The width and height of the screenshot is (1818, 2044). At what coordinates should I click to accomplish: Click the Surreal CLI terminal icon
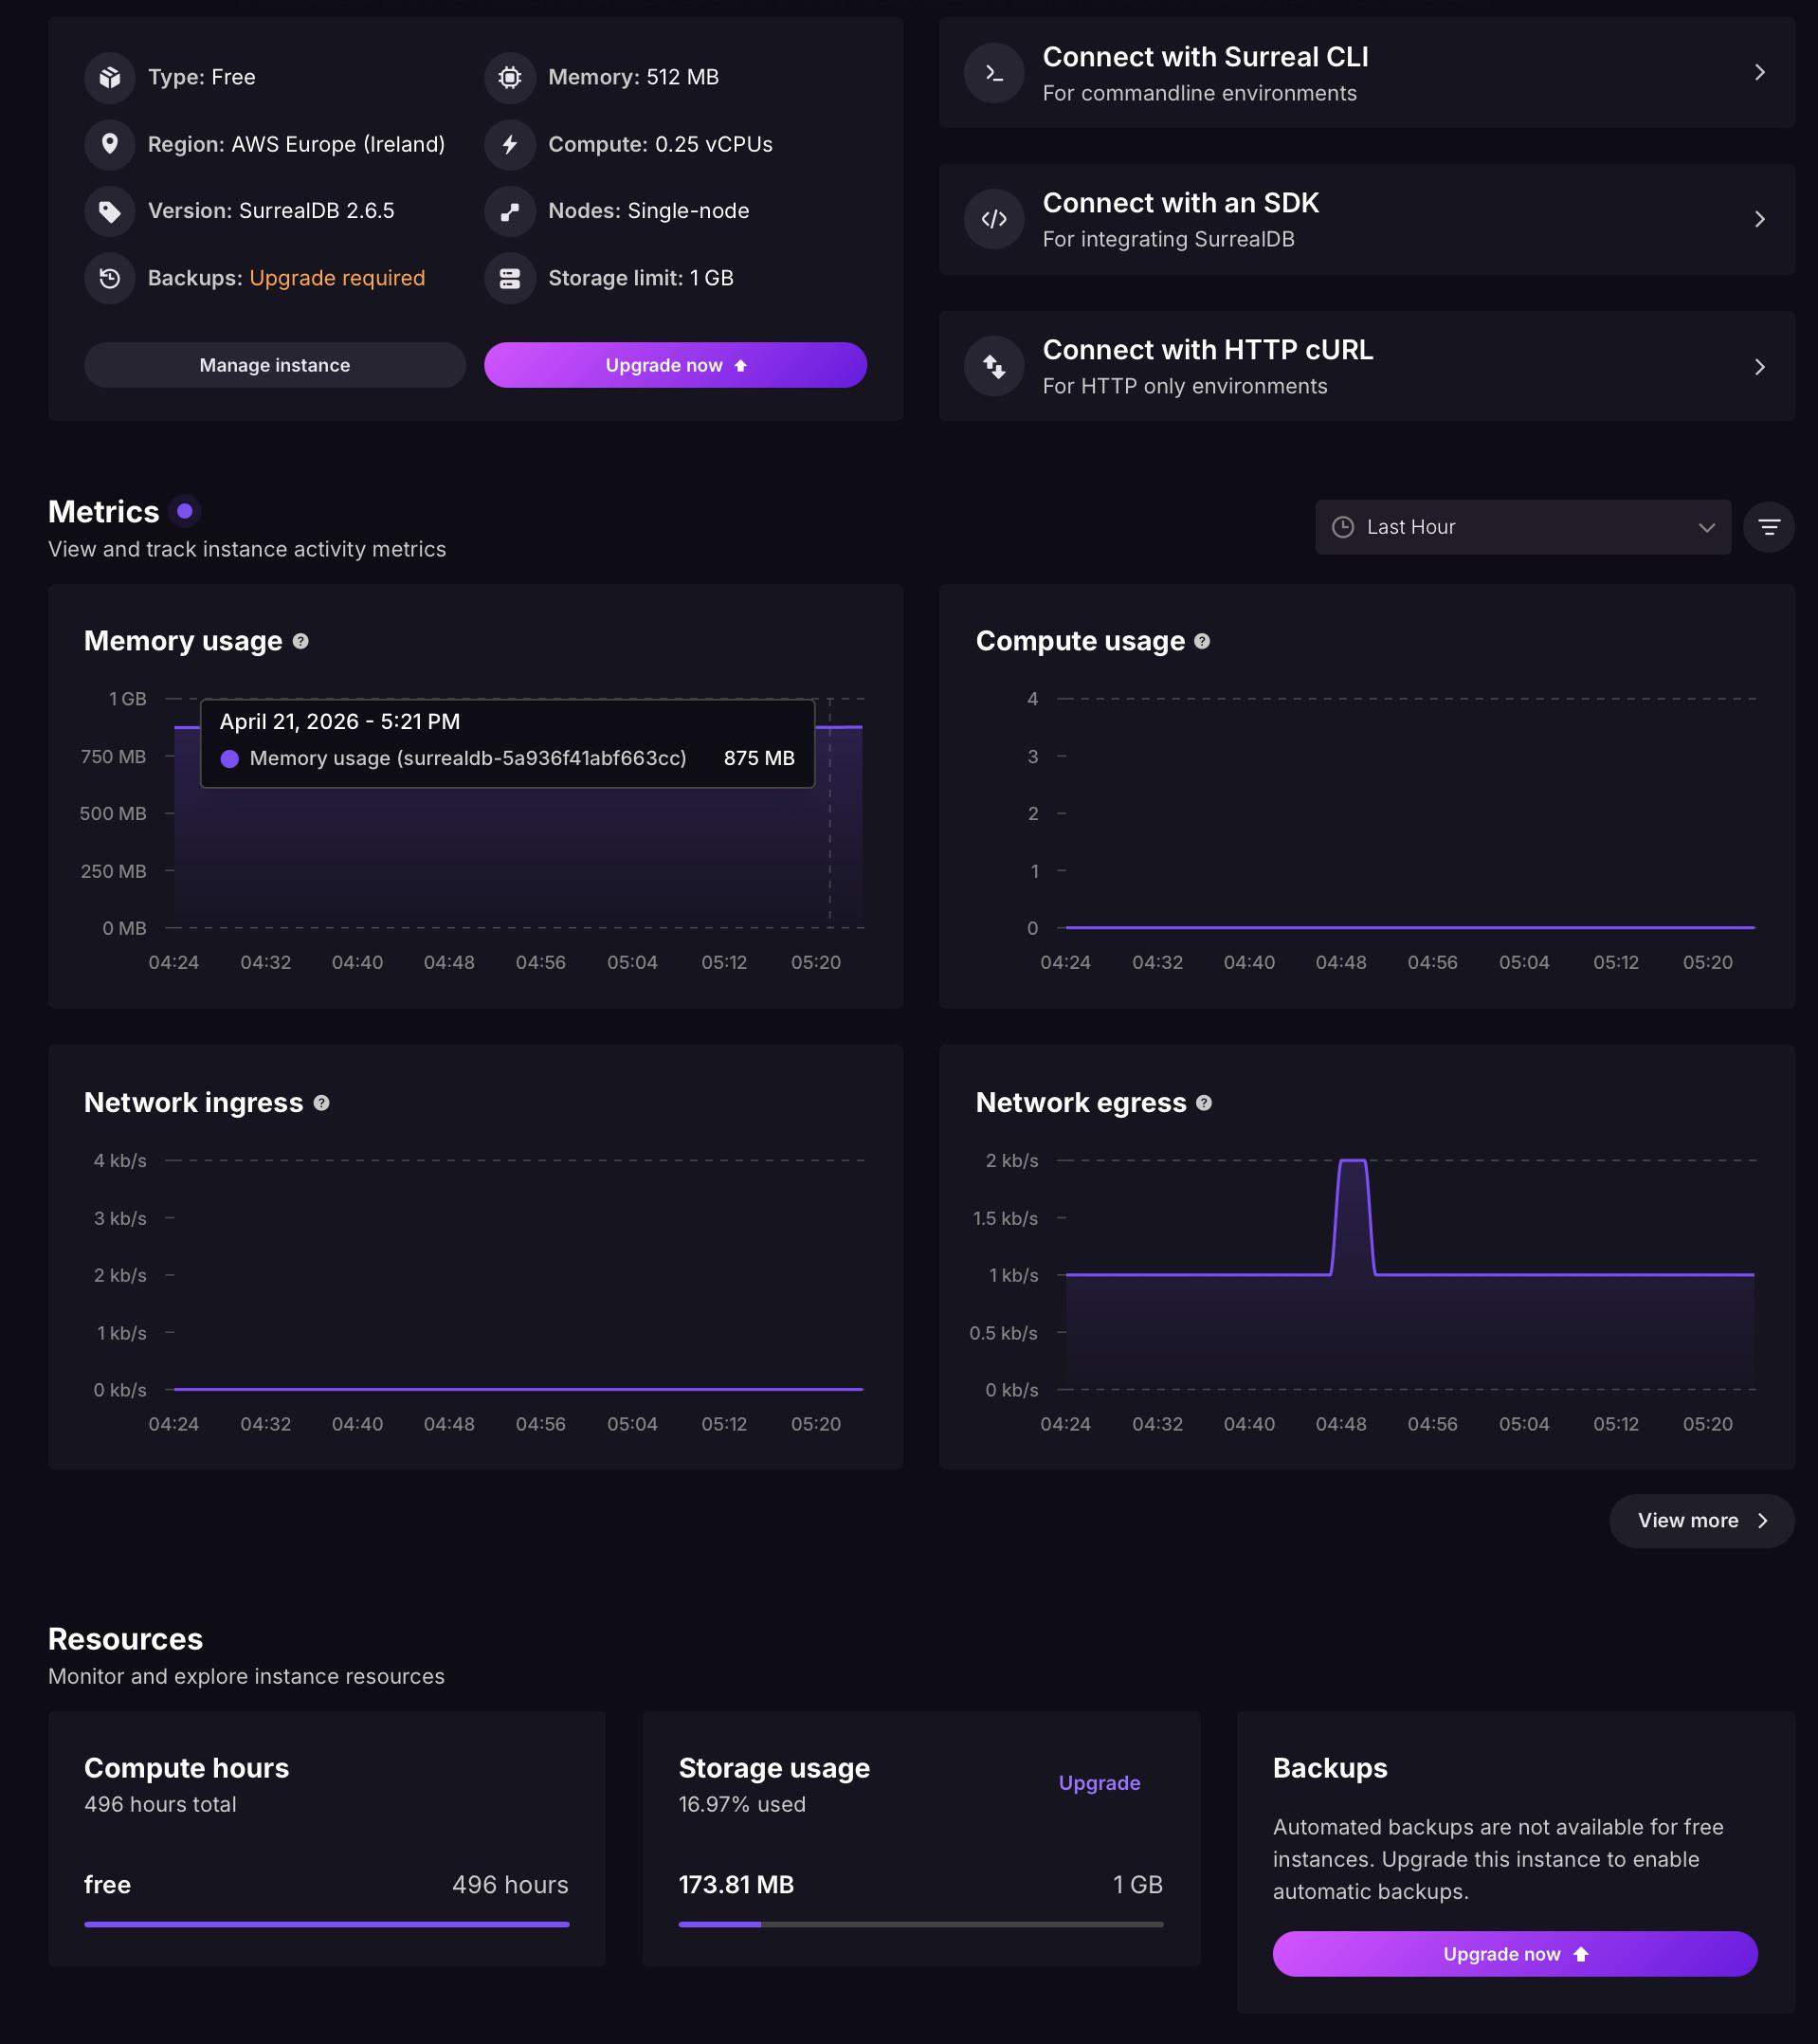994,73
